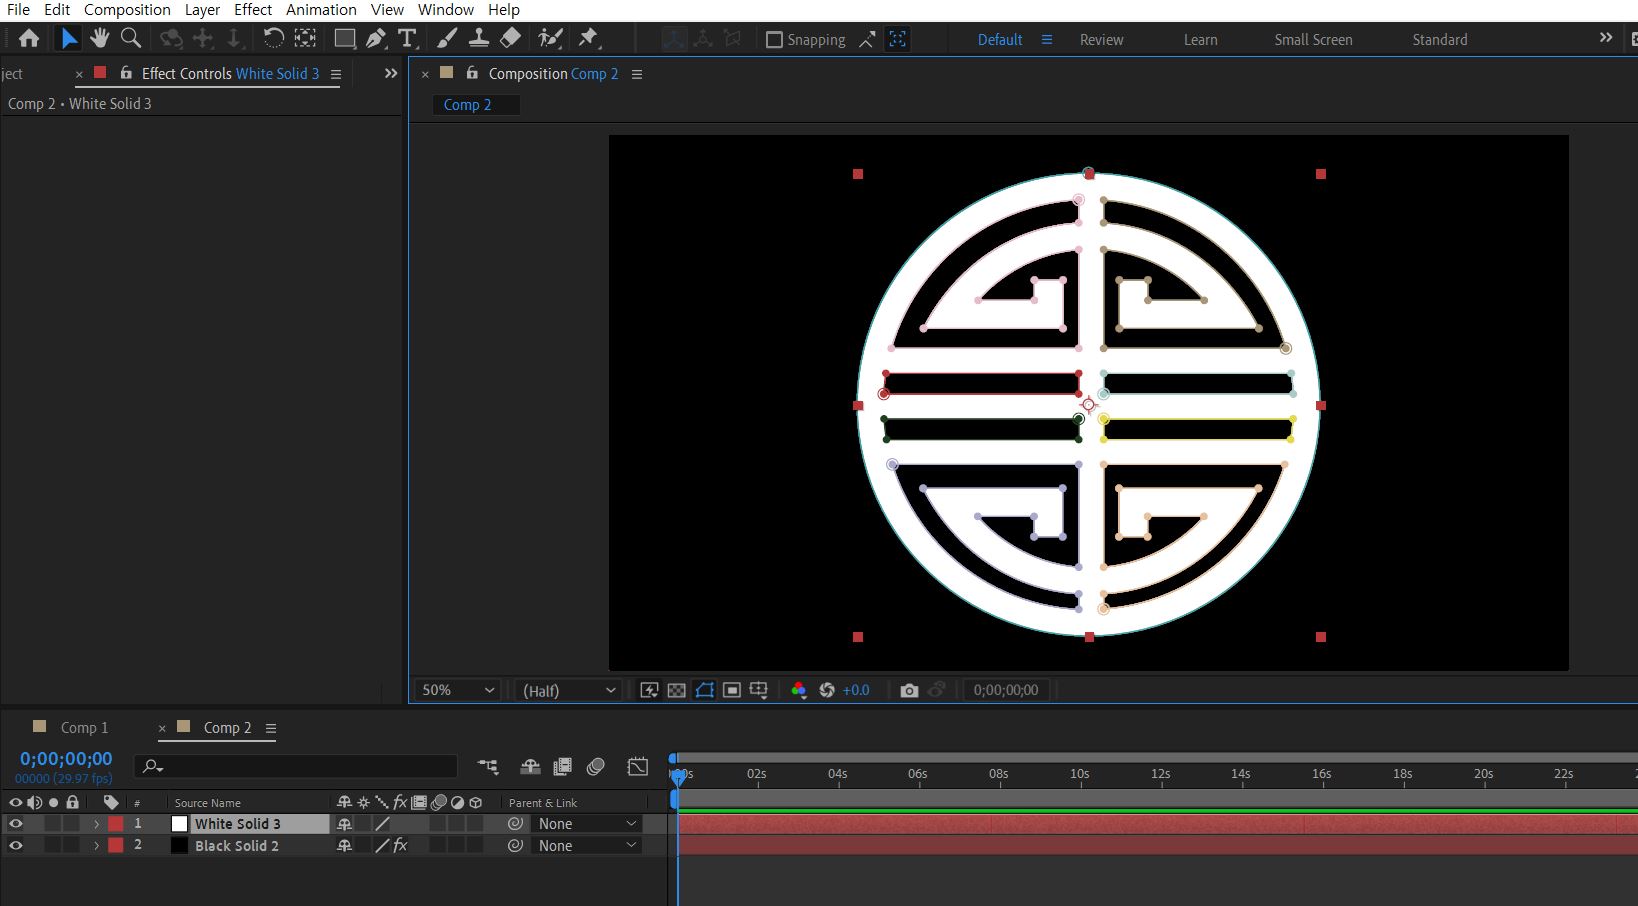Switch to the Comp 1 timeline tab
This screenshot has height=906, width=1638.
[84, 728]
